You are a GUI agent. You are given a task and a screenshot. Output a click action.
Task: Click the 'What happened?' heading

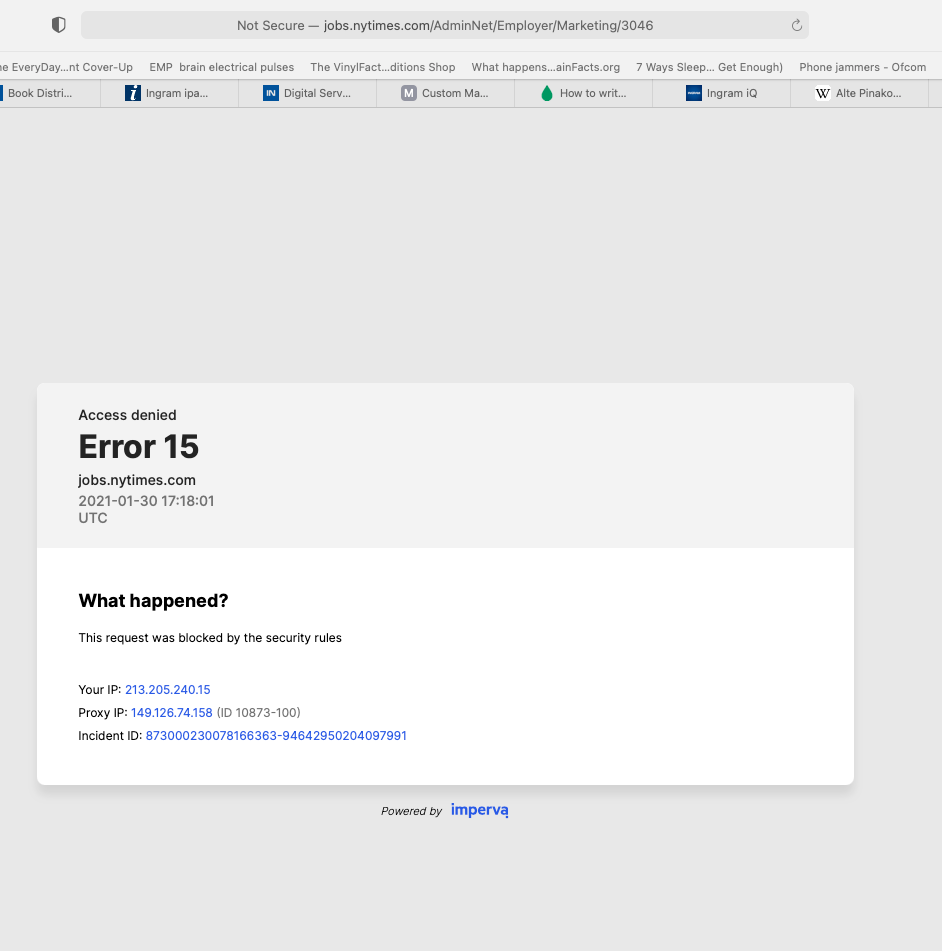point(153,600)
